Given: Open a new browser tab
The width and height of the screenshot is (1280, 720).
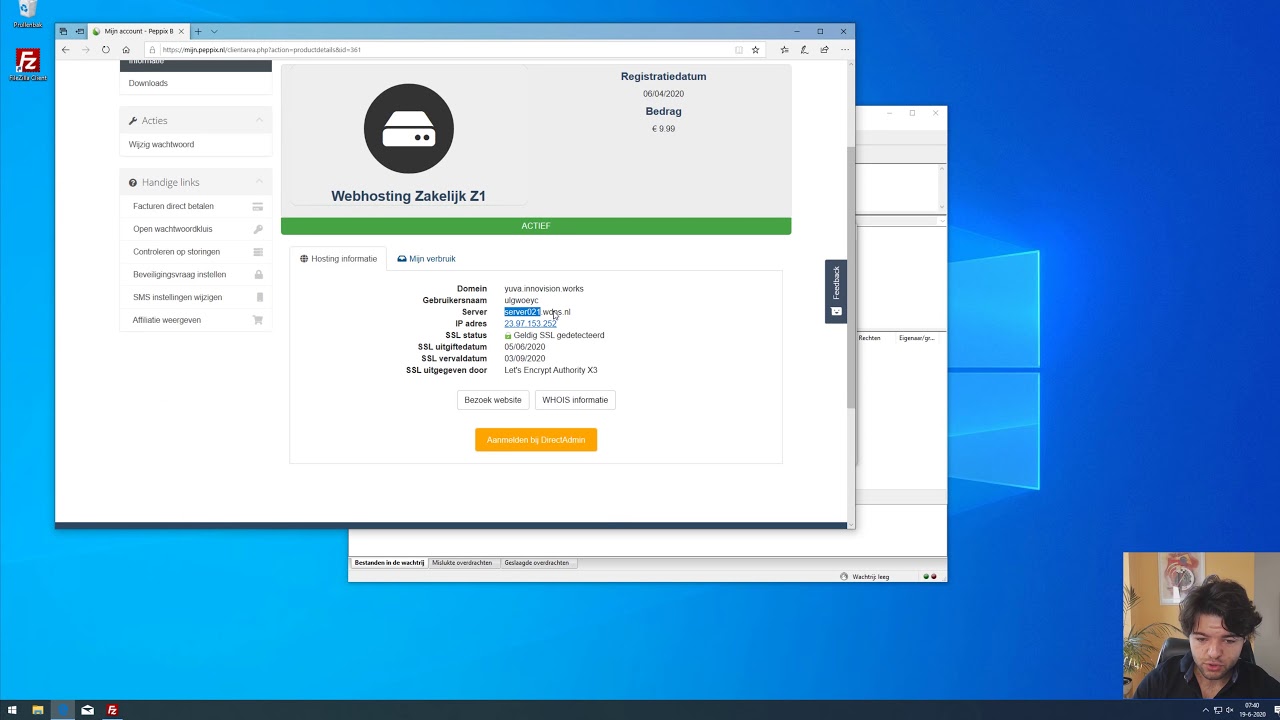Looking at the screenshot, I should click(198, 31).
